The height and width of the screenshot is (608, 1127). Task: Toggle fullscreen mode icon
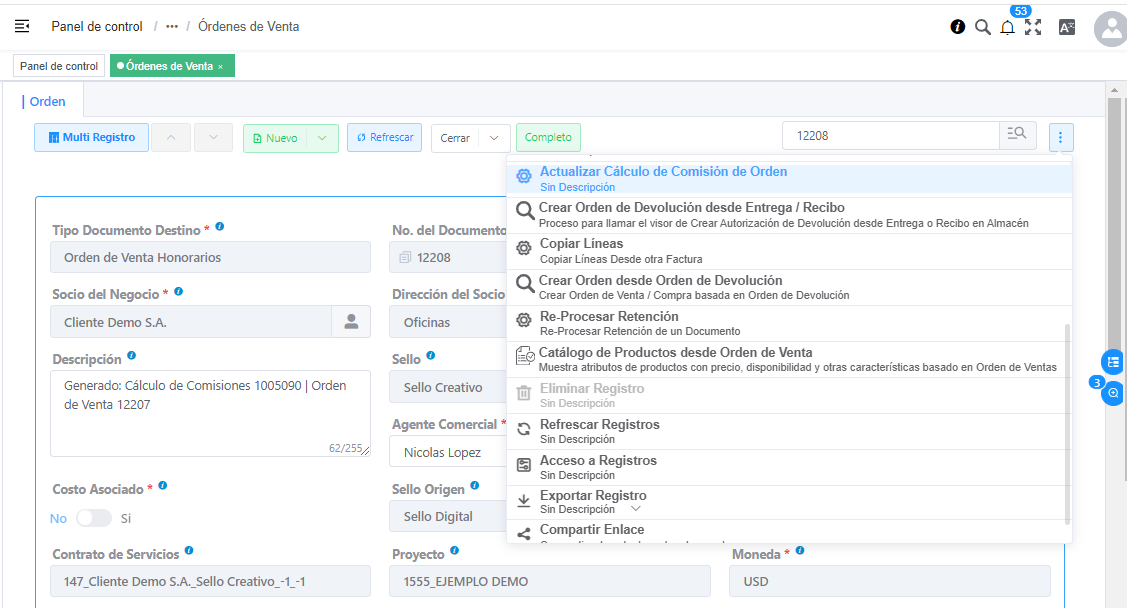tap(1033, 27)
